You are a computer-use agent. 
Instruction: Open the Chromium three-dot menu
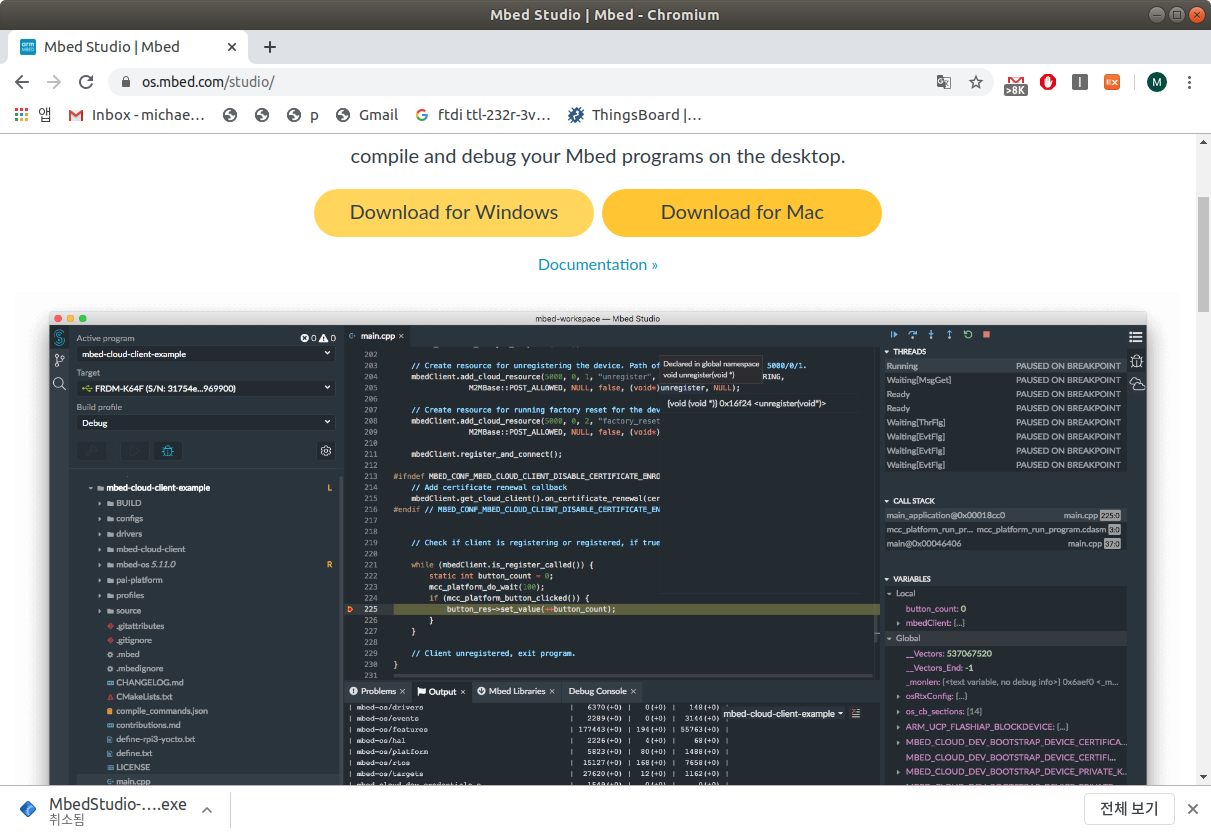pos(1189,82)
